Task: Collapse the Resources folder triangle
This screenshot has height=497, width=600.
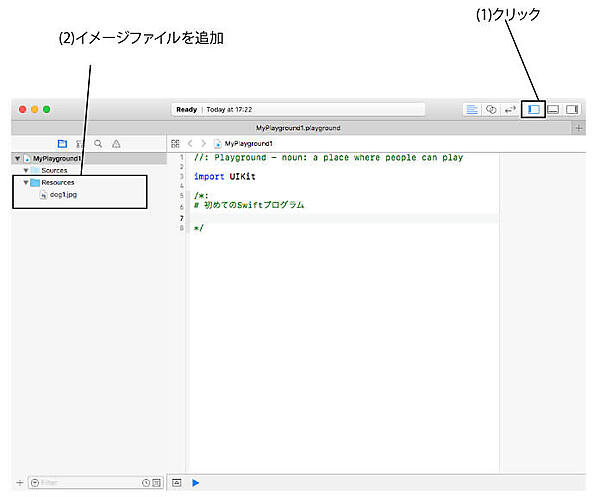Action: [x=26, y=182]
